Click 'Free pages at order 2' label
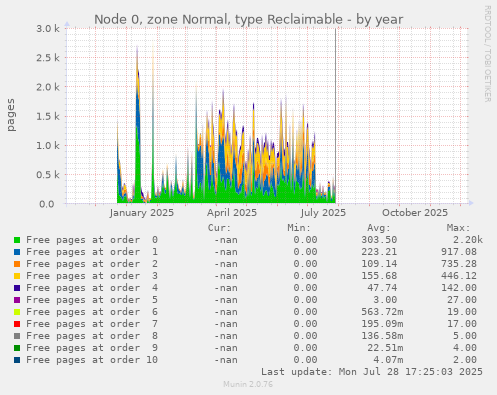Viewport: 497px width, 395px height. 92,264
